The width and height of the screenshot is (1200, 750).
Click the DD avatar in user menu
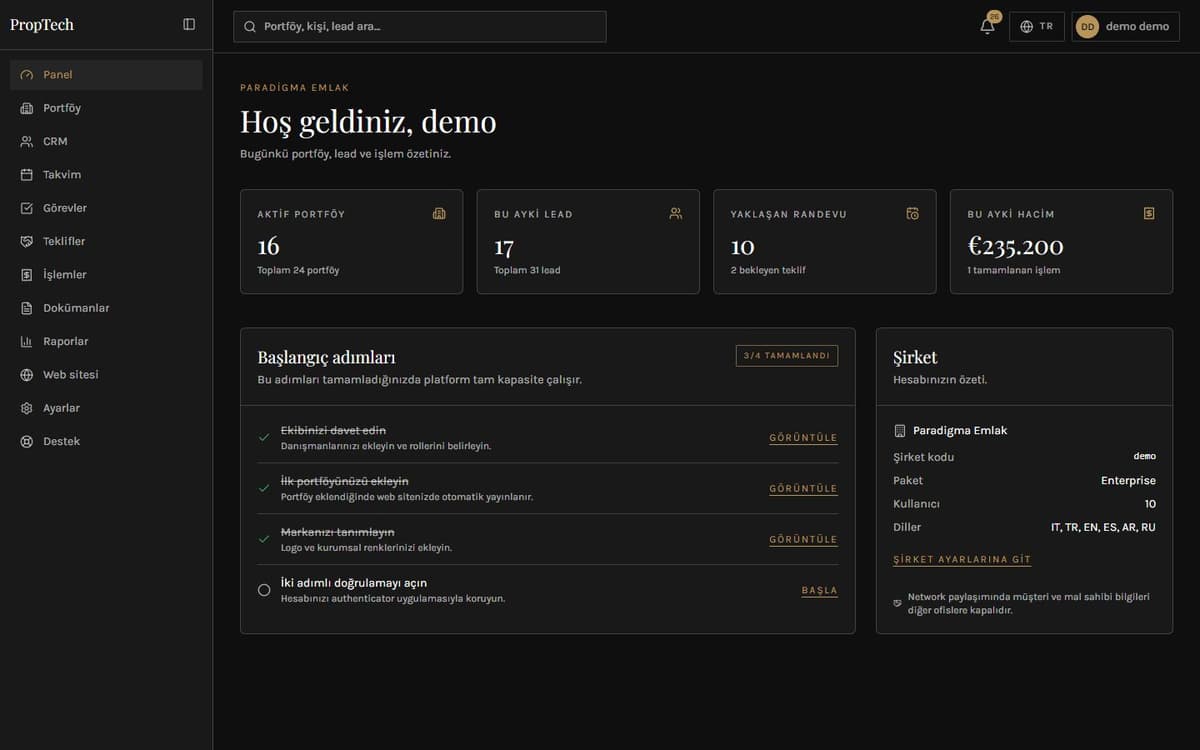pos(1087,27)
